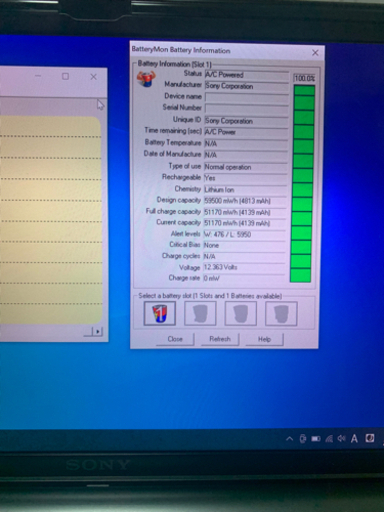Click the BatteryMon window X button
The height and width of the screenshot is (512, 384).
tap(315, 53)
